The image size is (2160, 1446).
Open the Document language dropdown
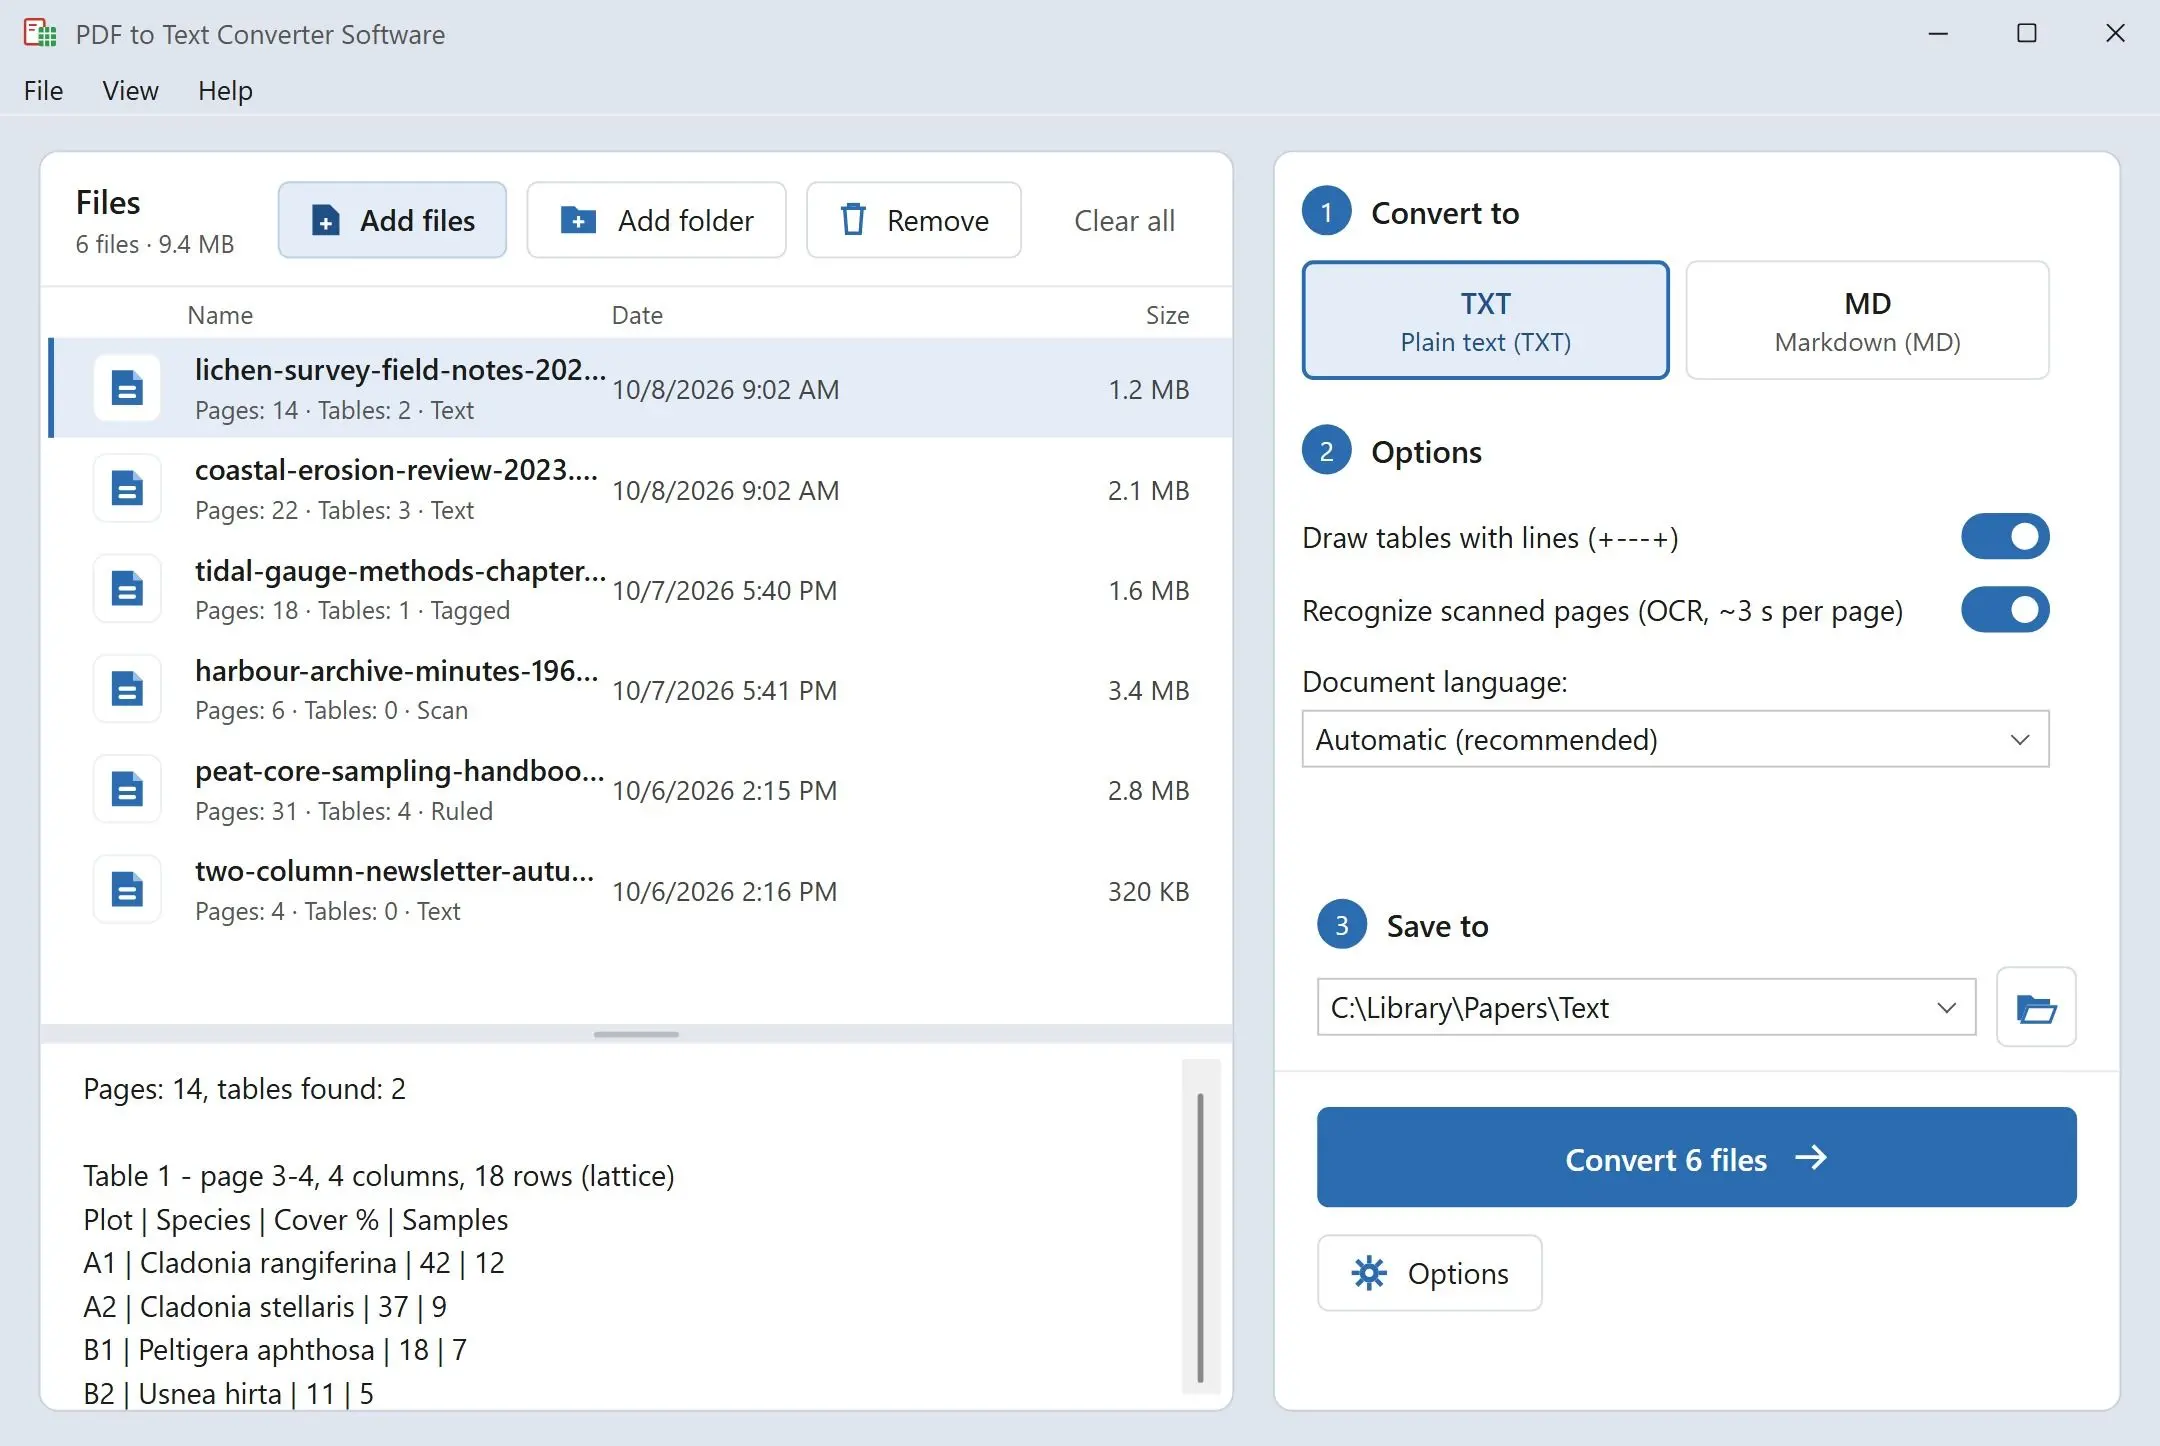[x=1675, y=739]
